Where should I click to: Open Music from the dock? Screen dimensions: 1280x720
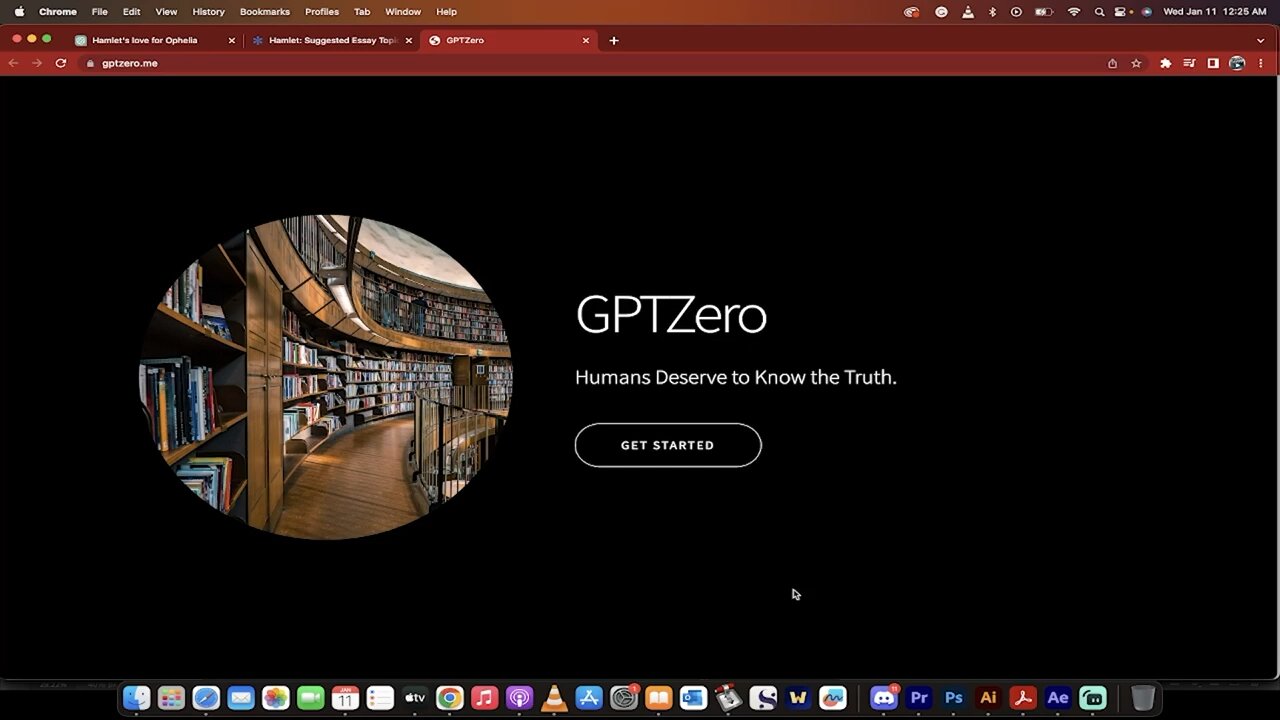point(484,698)
